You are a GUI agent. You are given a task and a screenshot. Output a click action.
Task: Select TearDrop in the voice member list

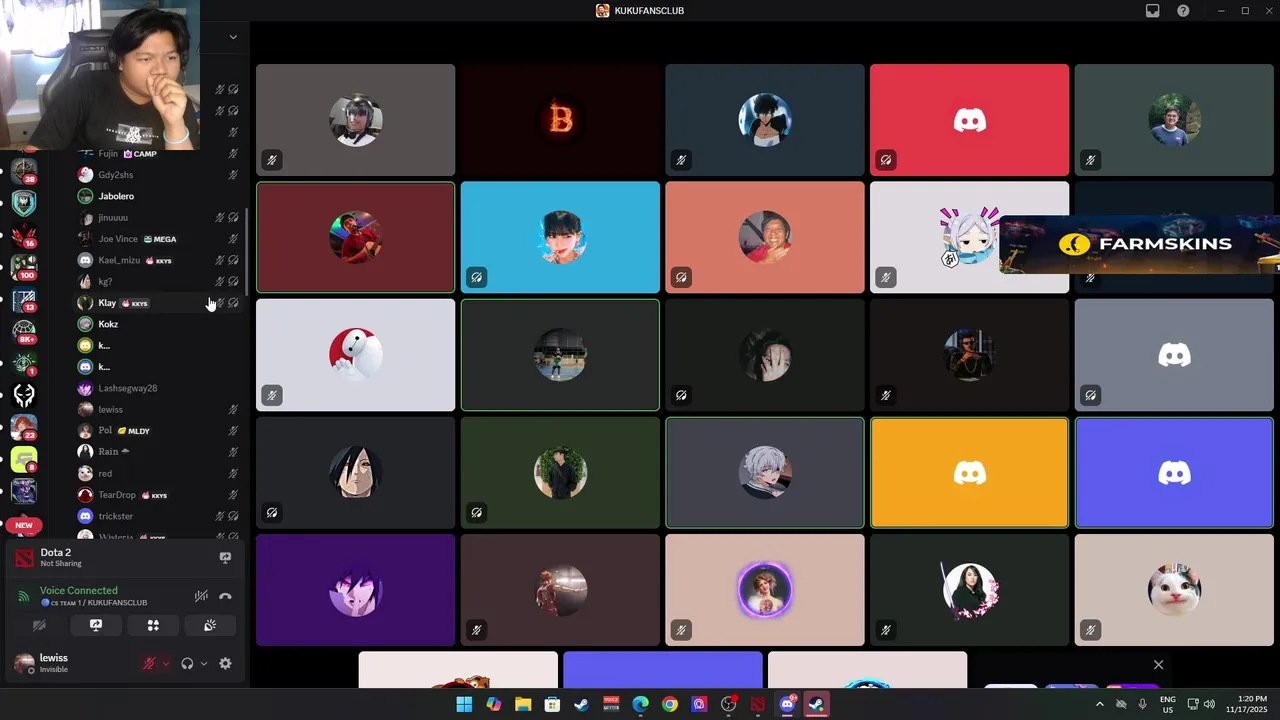click(160, 495)
